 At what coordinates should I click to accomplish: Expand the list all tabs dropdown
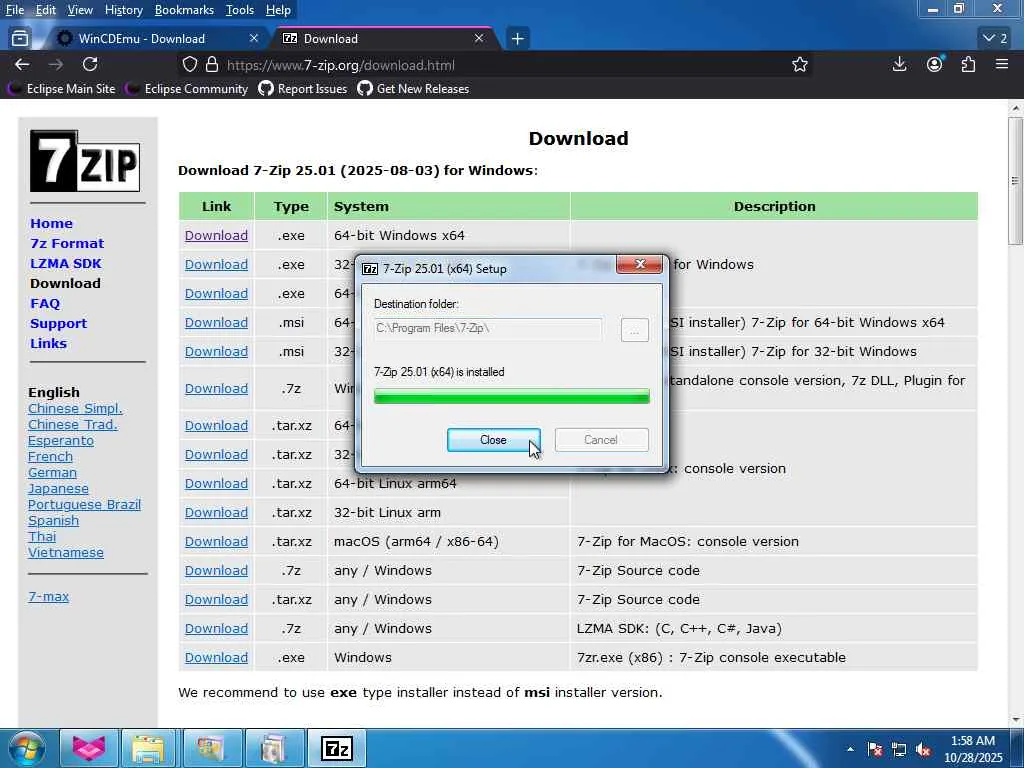pos(995,39)
